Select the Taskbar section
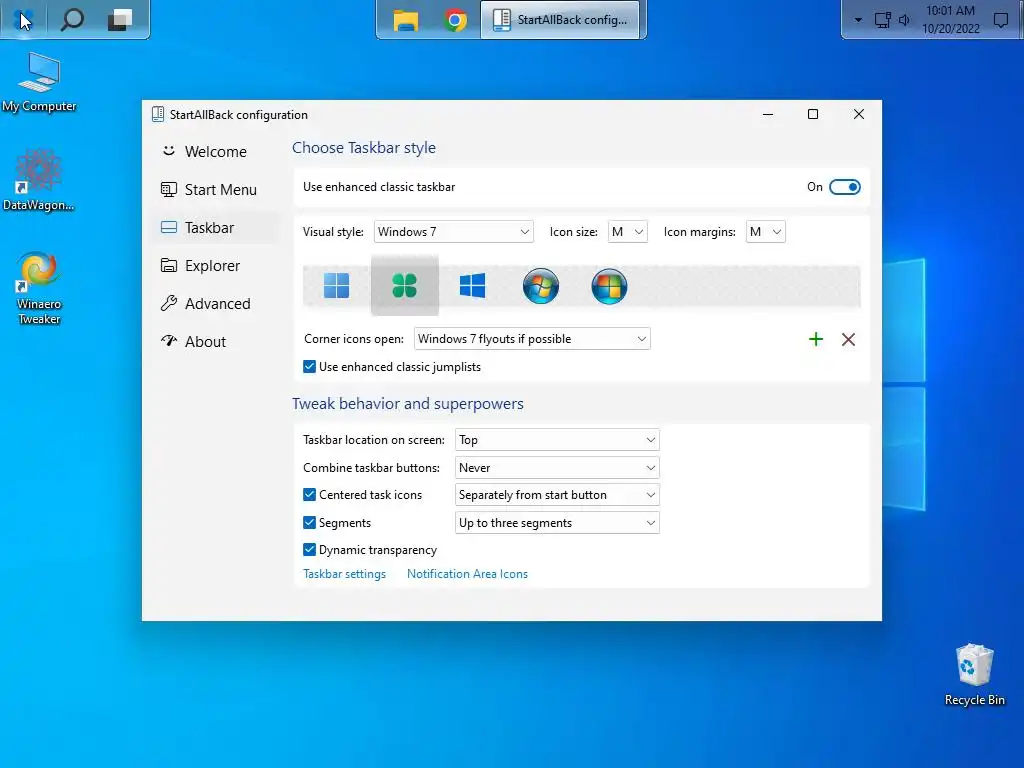Screen dimensions: 1024x768 click(216, 227)
